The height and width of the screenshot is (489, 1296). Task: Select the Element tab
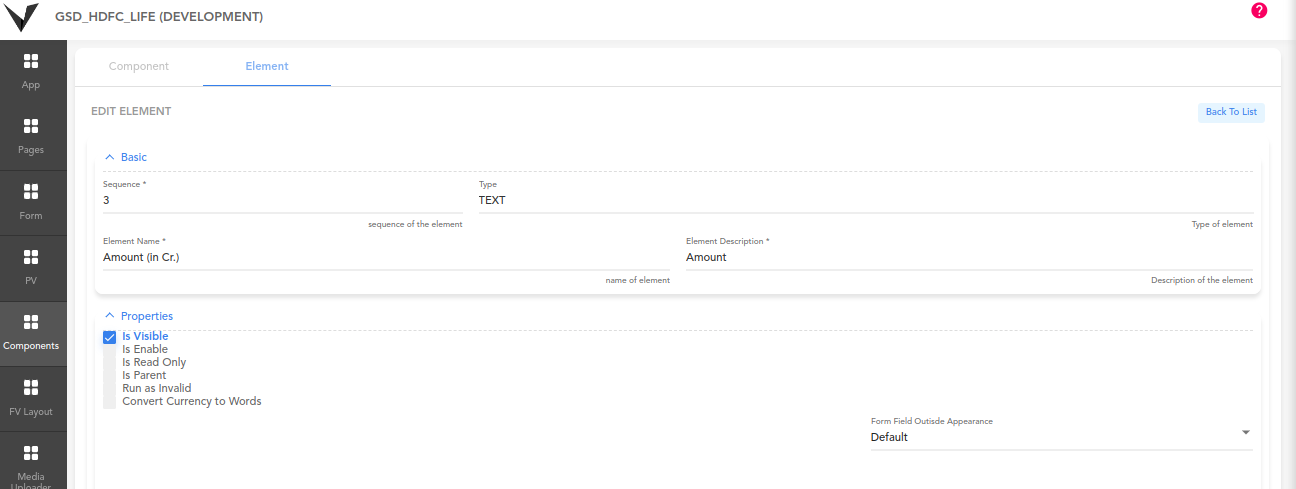pyautogui.click(x=267, y=66)
